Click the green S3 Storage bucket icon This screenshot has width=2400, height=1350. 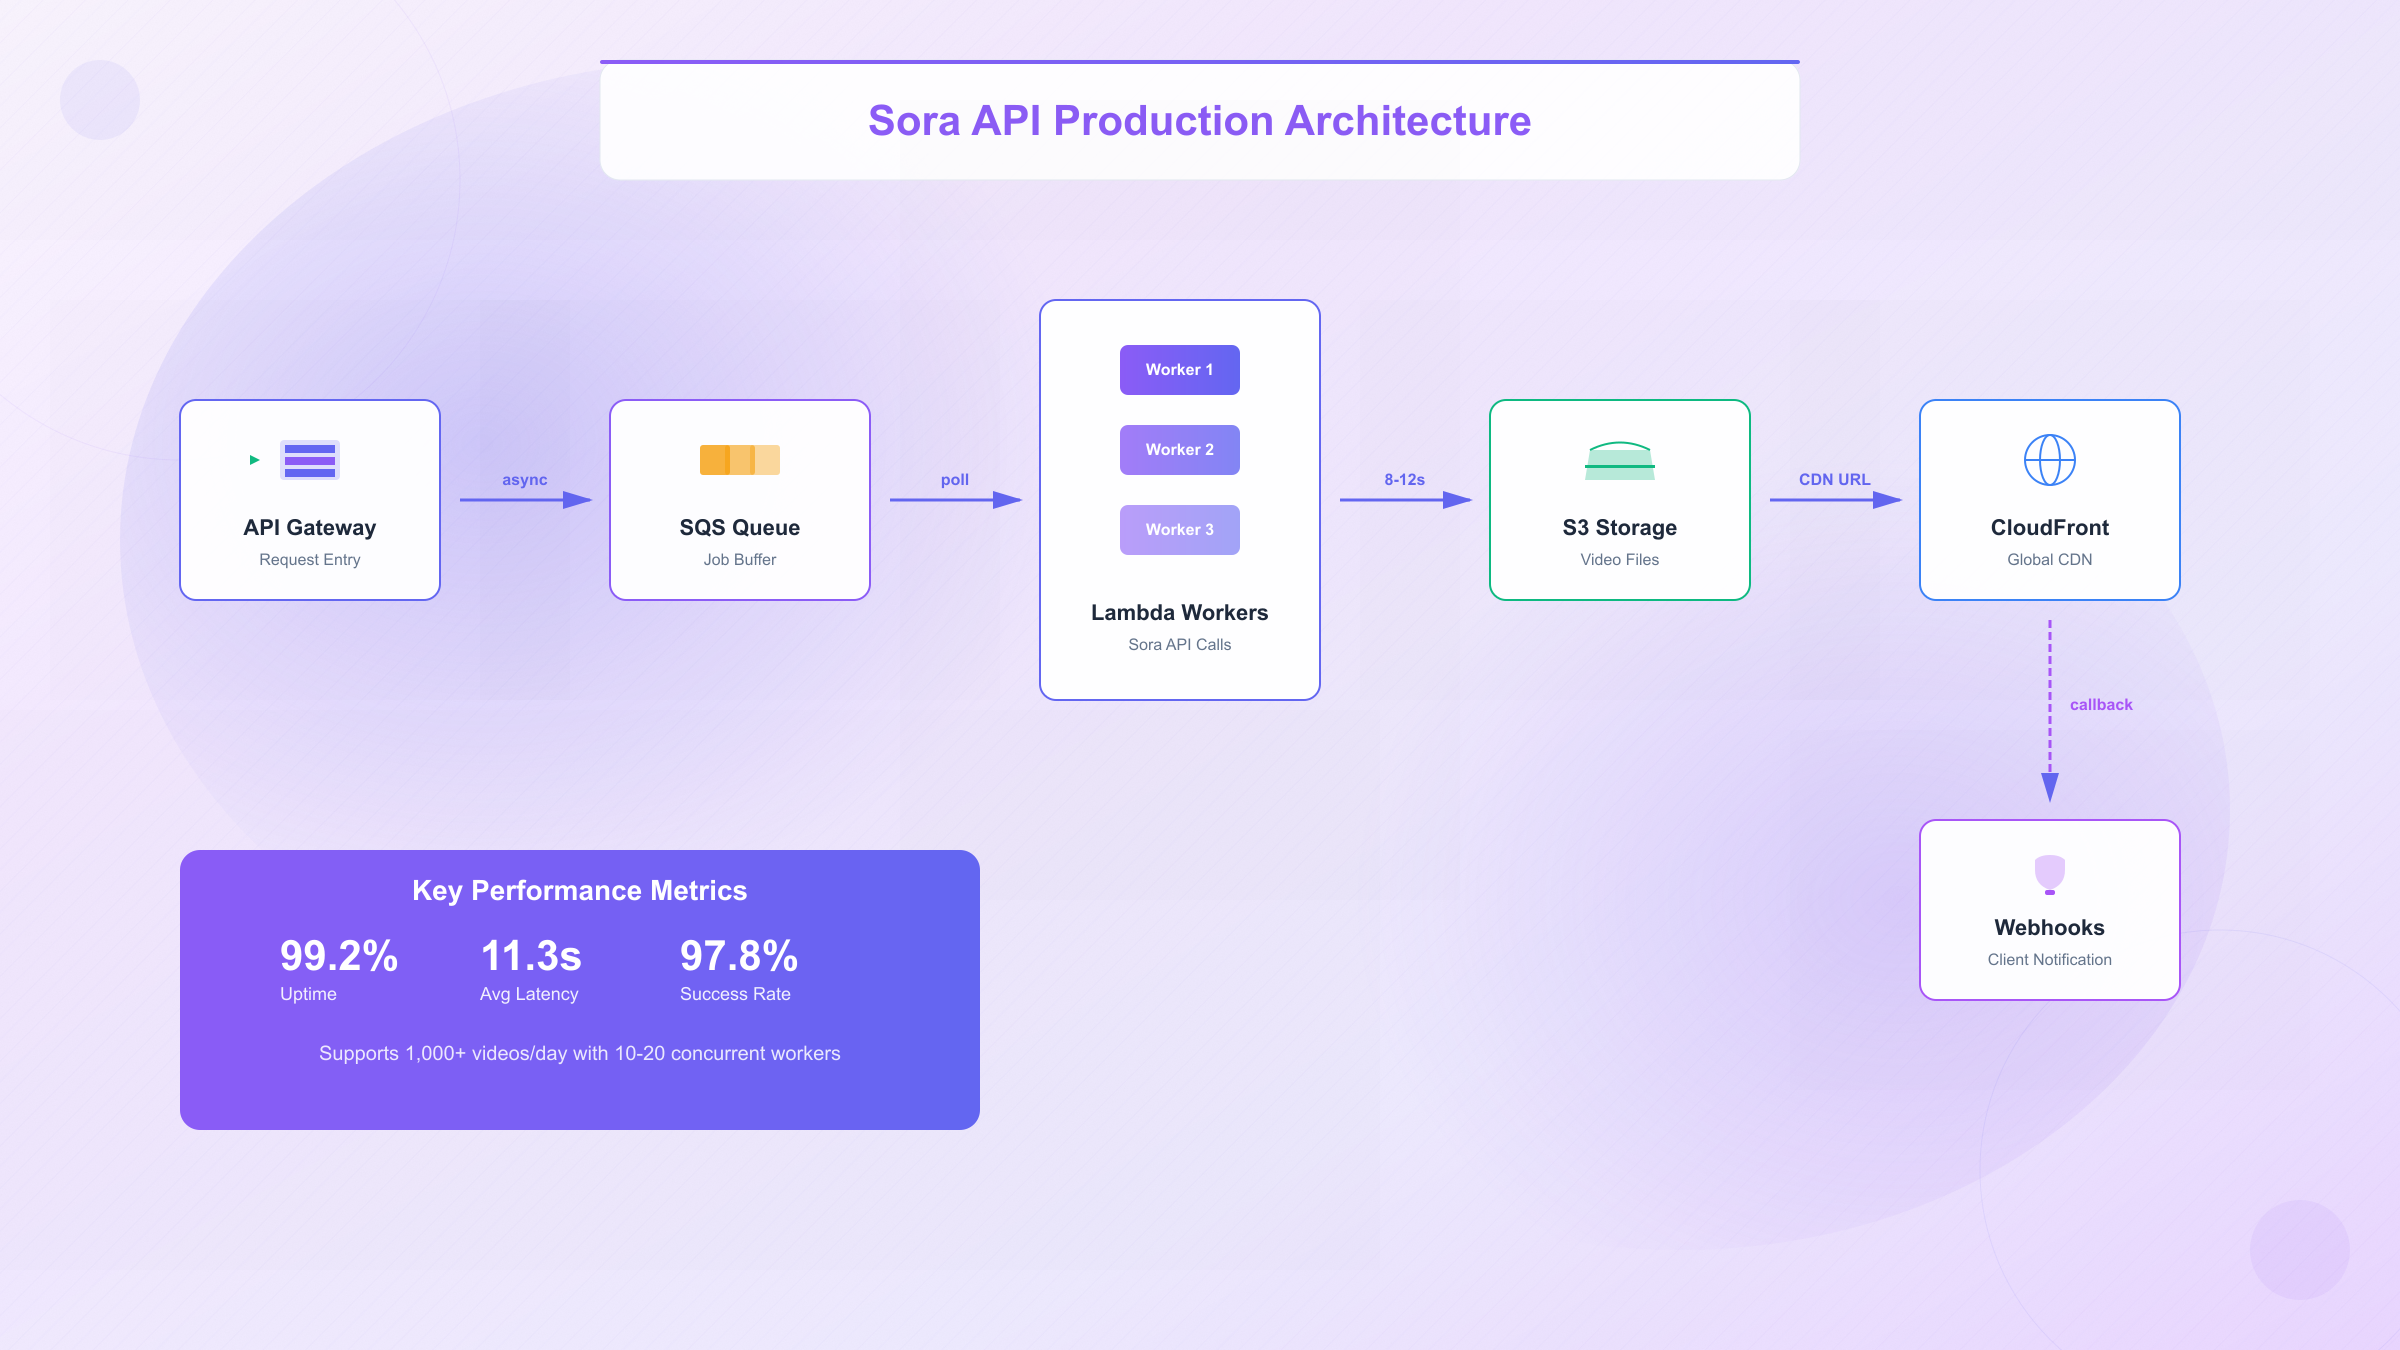1619,461
